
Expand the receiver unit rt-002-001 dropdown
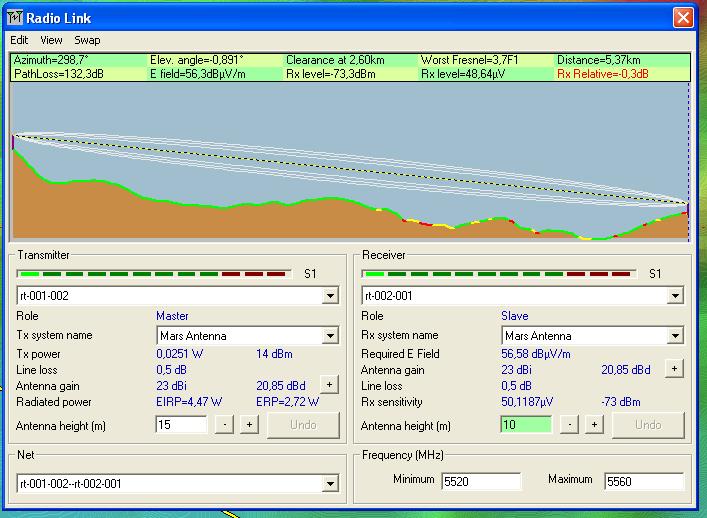coord(675,296)
